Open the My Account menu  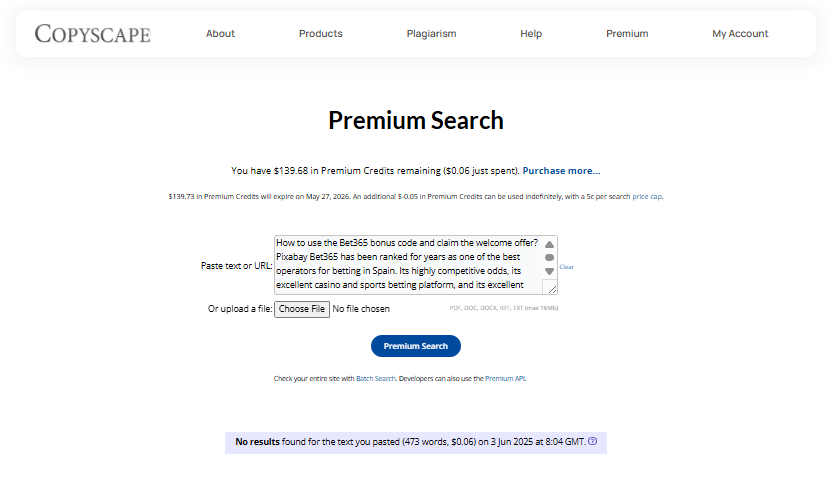[x=740, y=33]
